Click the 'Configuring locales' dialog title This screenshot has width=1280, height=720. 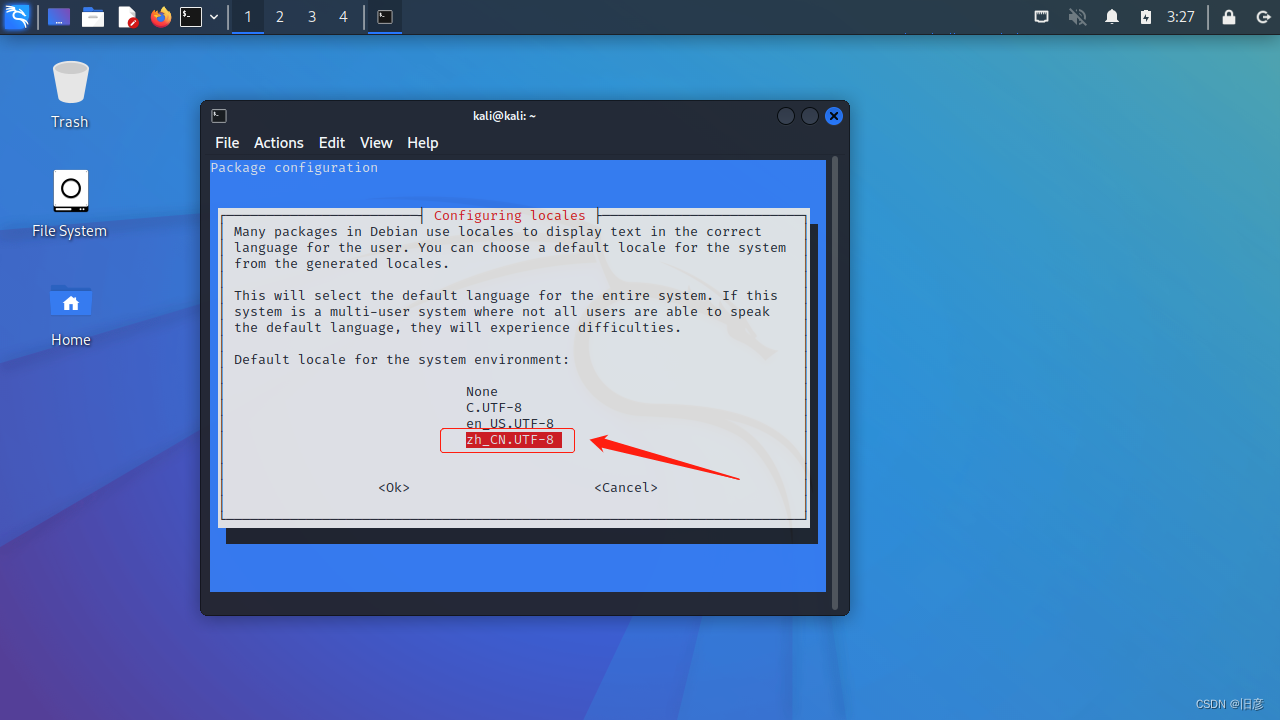[510, 216]
